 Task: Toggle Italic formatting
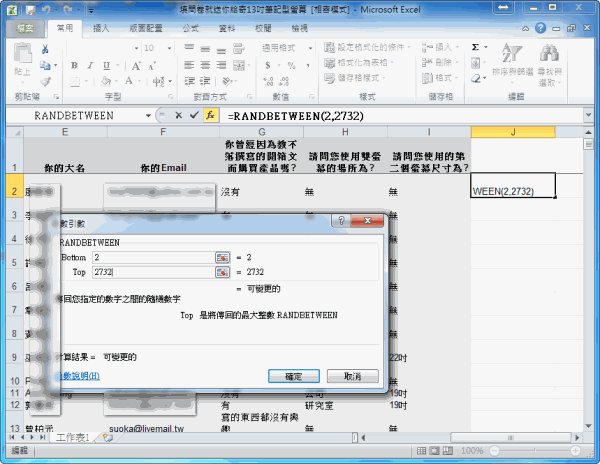click(90, 65)
